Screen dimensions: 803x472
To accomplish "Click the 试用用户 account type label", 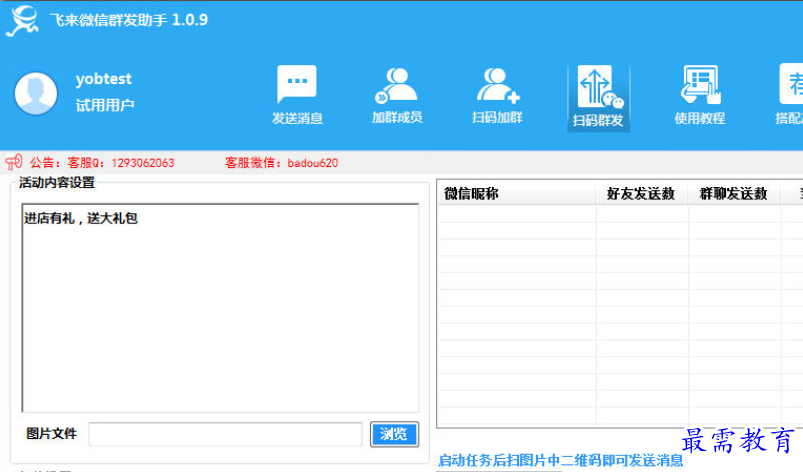I will [105, 105].
